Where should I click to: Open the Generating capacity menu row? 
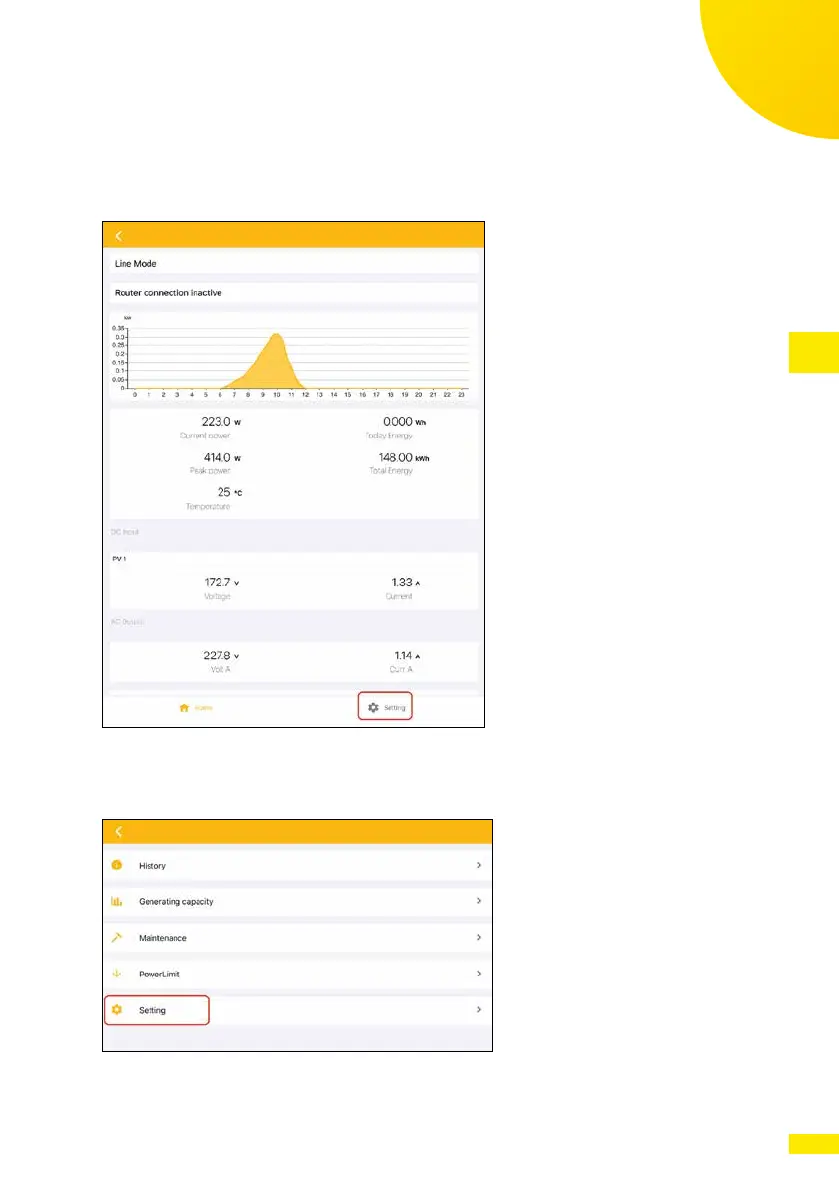(x=297, y=901)
